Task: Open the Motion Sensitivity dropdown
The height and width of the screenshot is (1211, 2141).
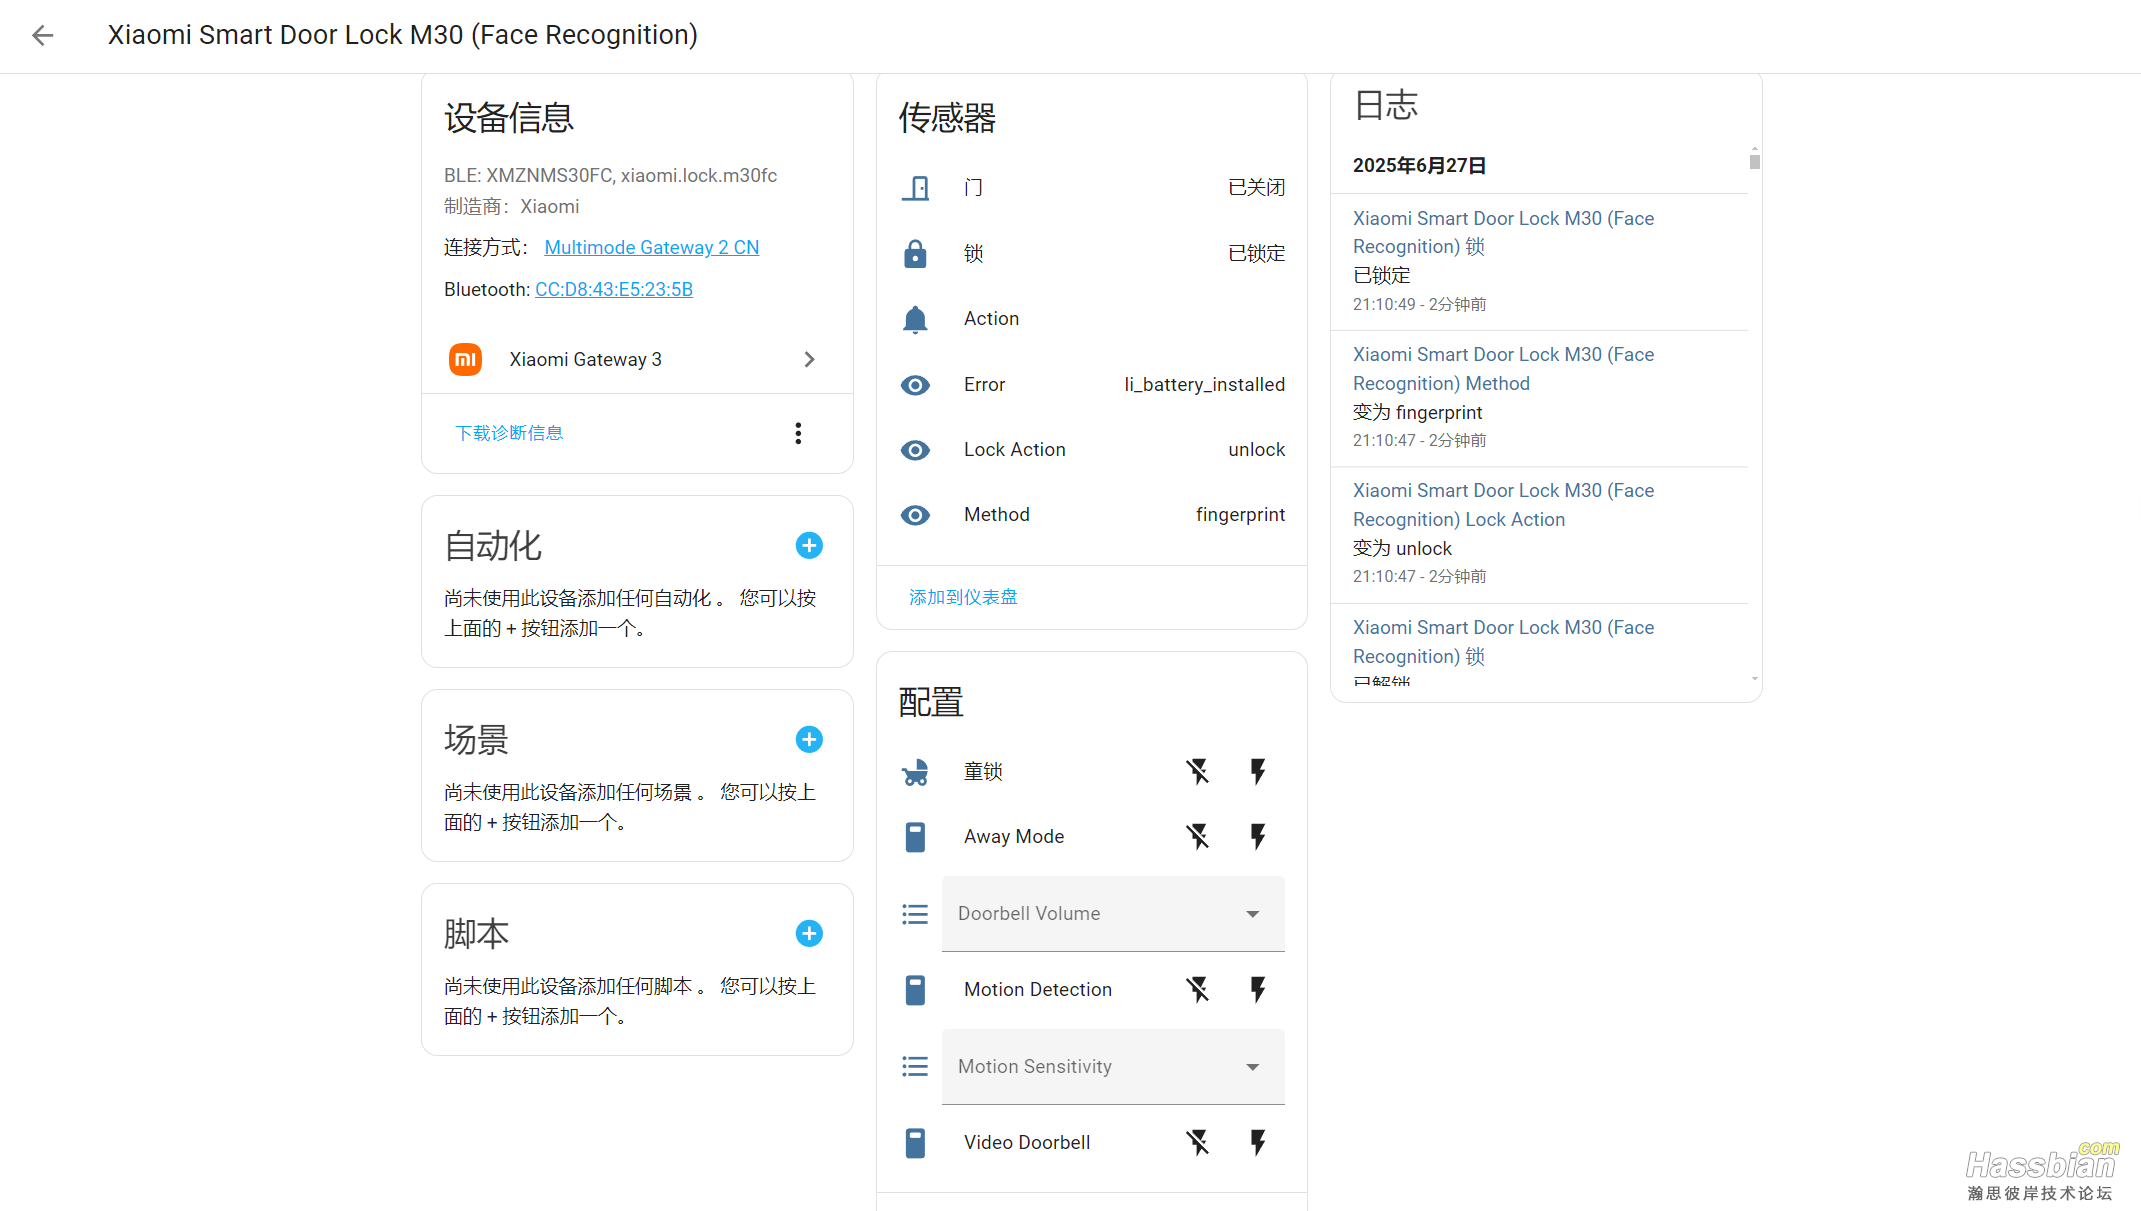Action: point(1112,1067)
